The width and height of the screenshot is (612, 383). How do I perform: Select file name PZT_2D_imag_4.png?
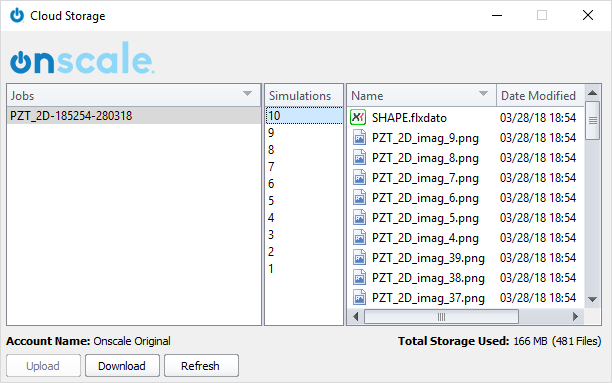click(425, 238)
